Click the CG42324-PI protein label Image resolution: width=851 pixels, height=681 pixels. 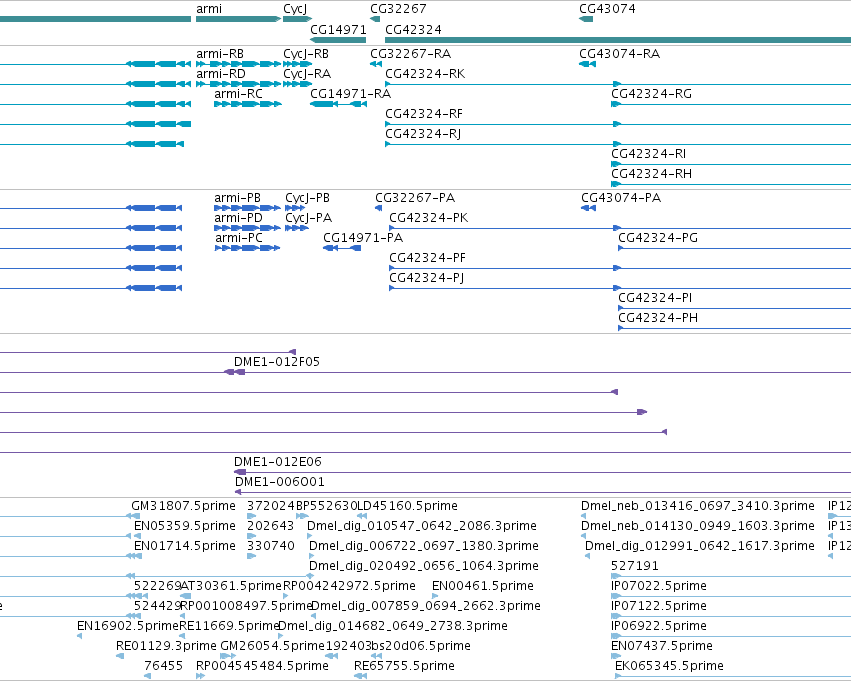(655, 298)
